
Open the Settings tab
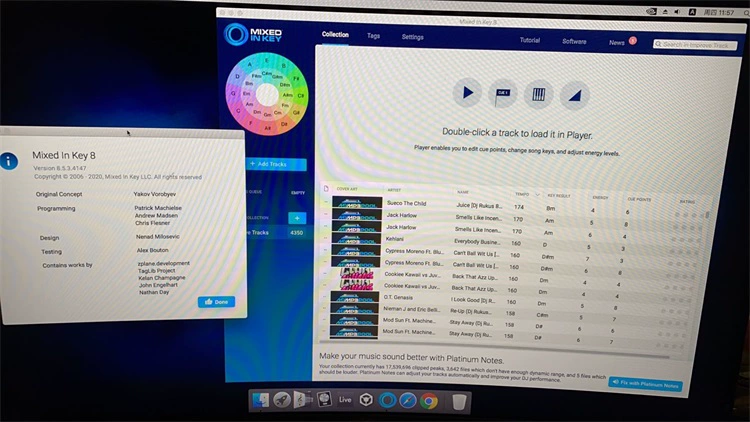(412, 37)
